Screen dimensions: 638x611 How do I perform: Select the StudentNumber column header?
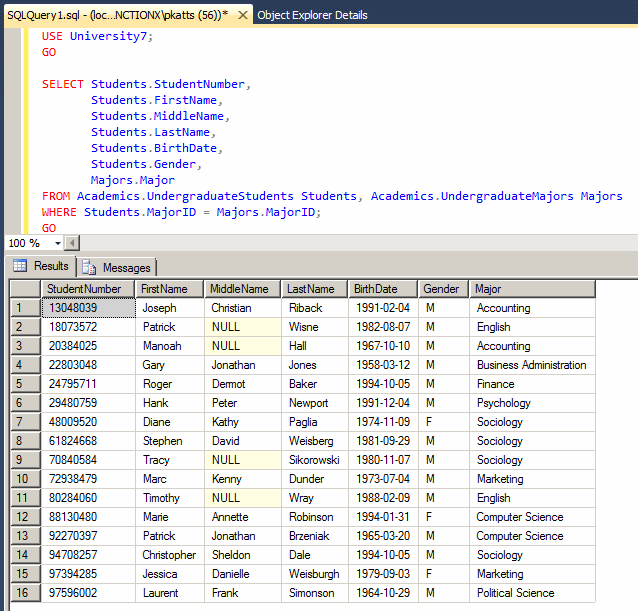[x=88, y=289]
